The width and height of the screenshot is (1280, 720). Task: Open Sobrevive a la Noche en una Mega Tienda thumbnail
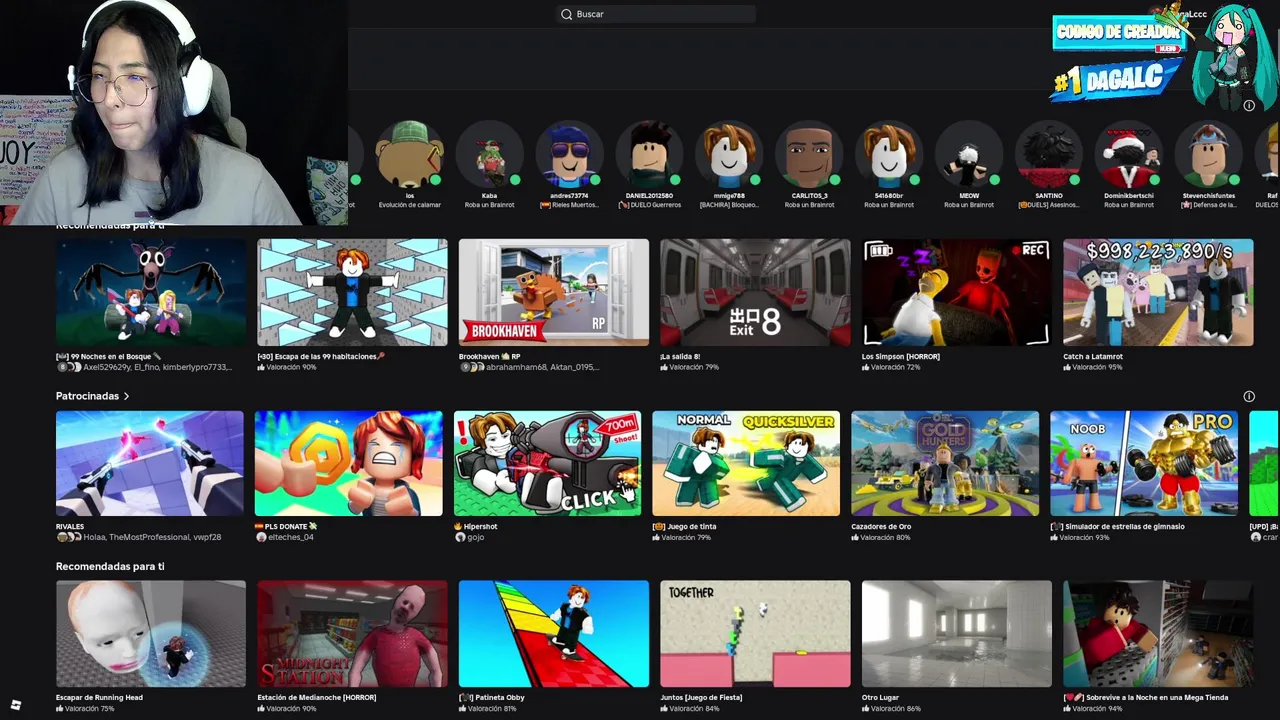coord(1158,634)
